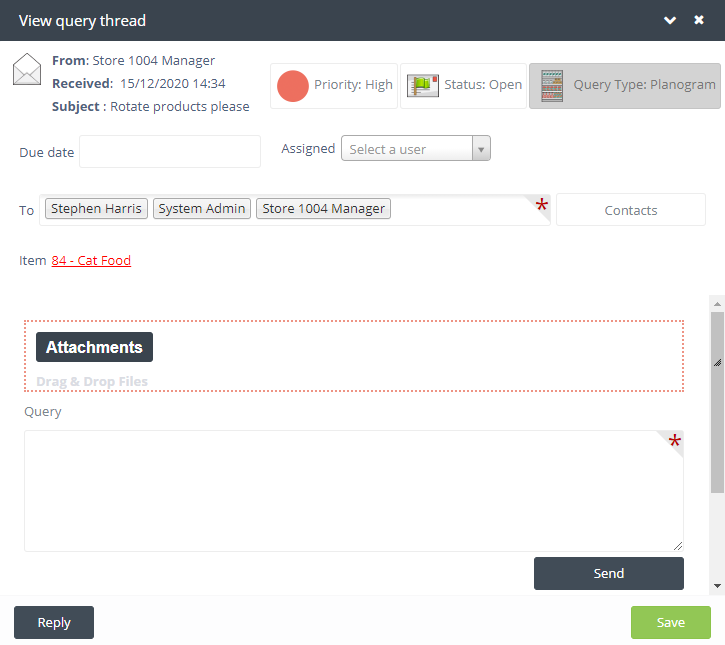Close the View query thread dialog
This screenshot has height=645, width=725.
(x=699, y=20)
